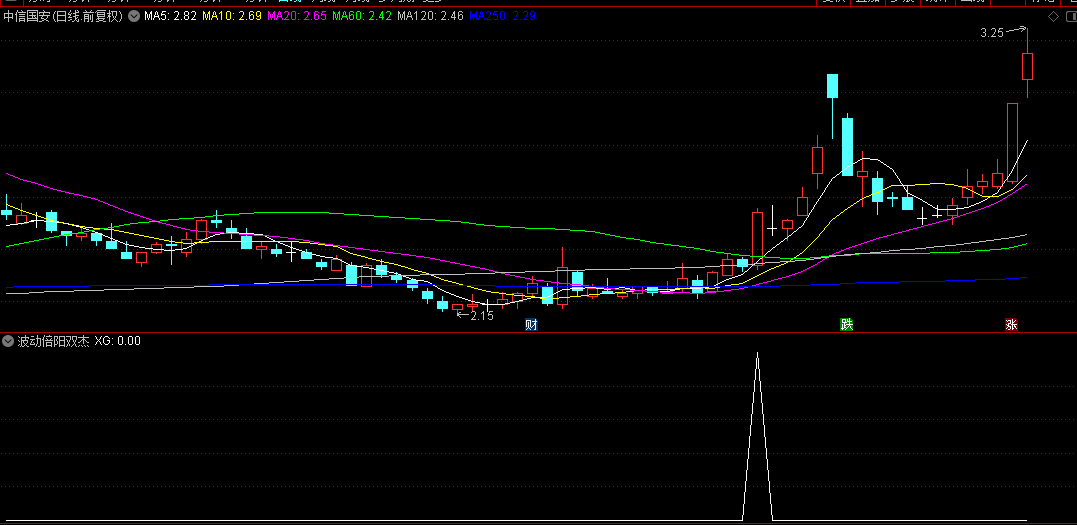Open the dropdown arrow beside 中信国安 title
This screenshot has height=525, width=1077.
click(x=133, y=15)
